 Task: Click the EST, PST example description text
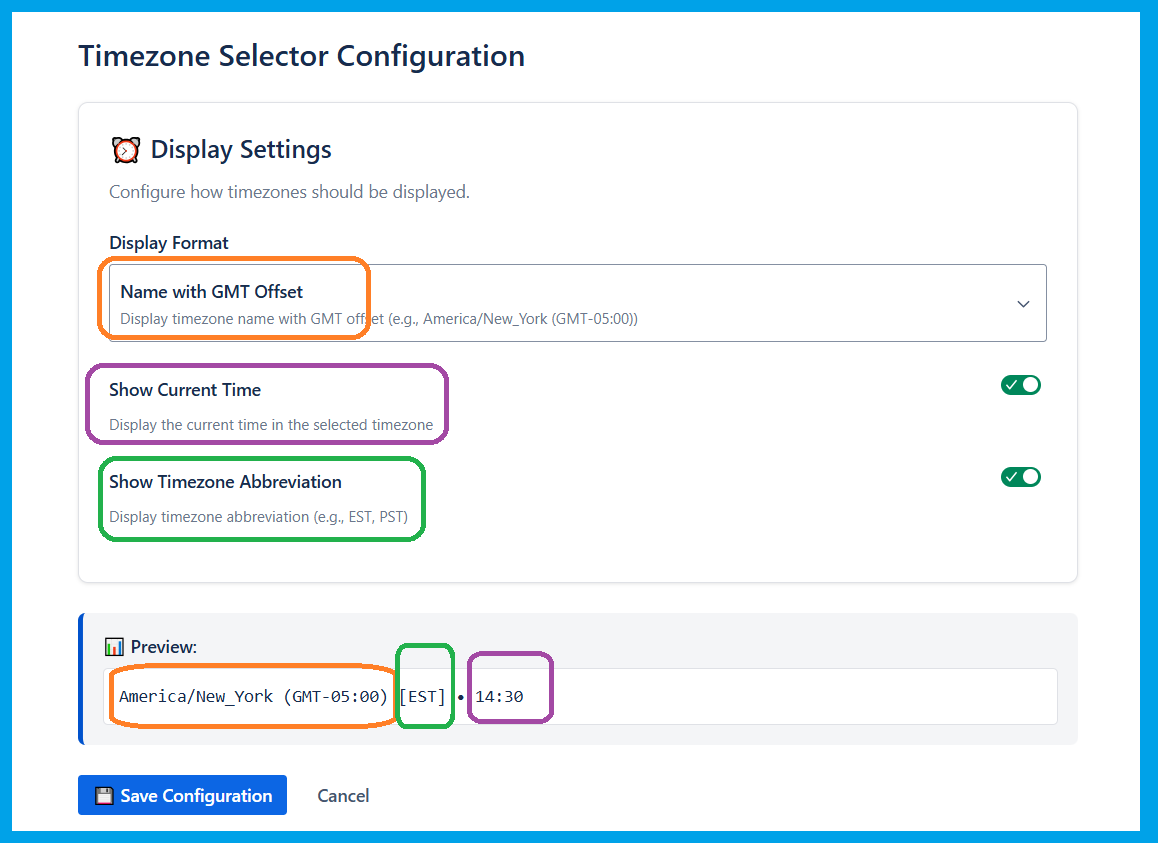(258, 517)
